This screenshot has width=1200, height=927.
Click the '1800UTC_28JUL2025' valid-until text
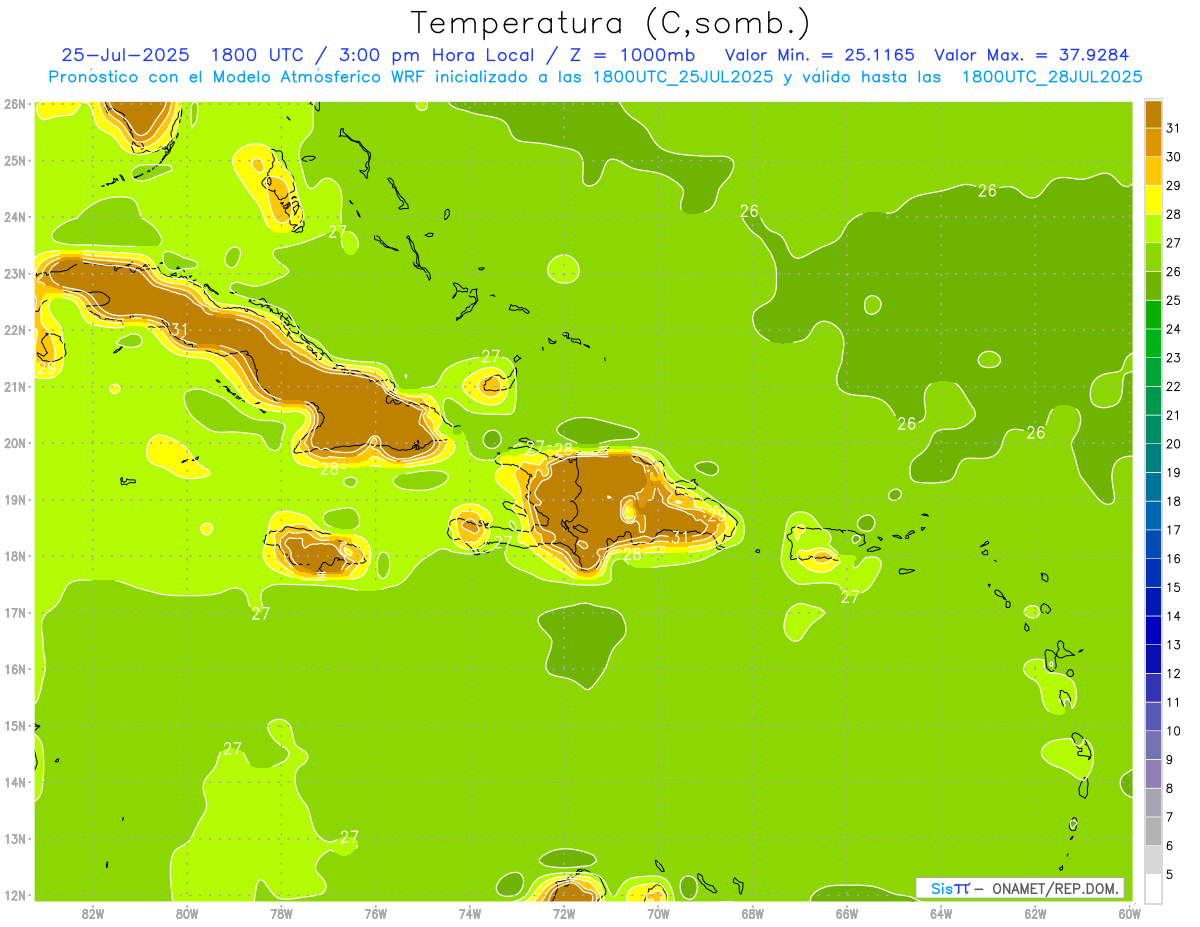point(1052,77)
